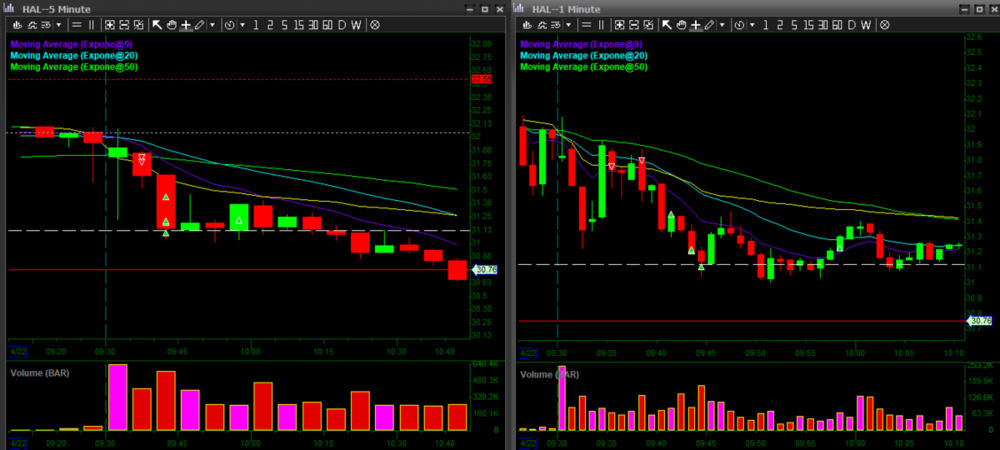Open the dropdown arrow after pencil tool, 5 Minute chart
This screenshot has width=1000, height=450.
pyautogui.click(x=212, y=23)
